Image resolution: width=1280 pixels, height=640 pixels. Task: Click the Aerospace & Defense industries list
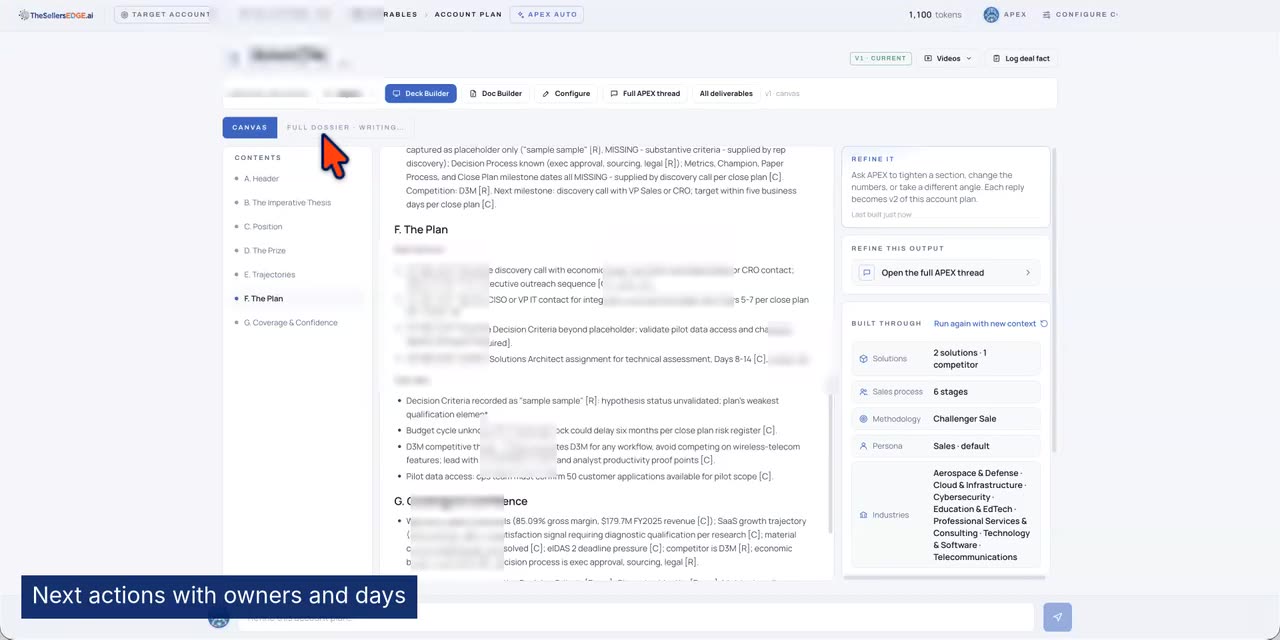981,515
